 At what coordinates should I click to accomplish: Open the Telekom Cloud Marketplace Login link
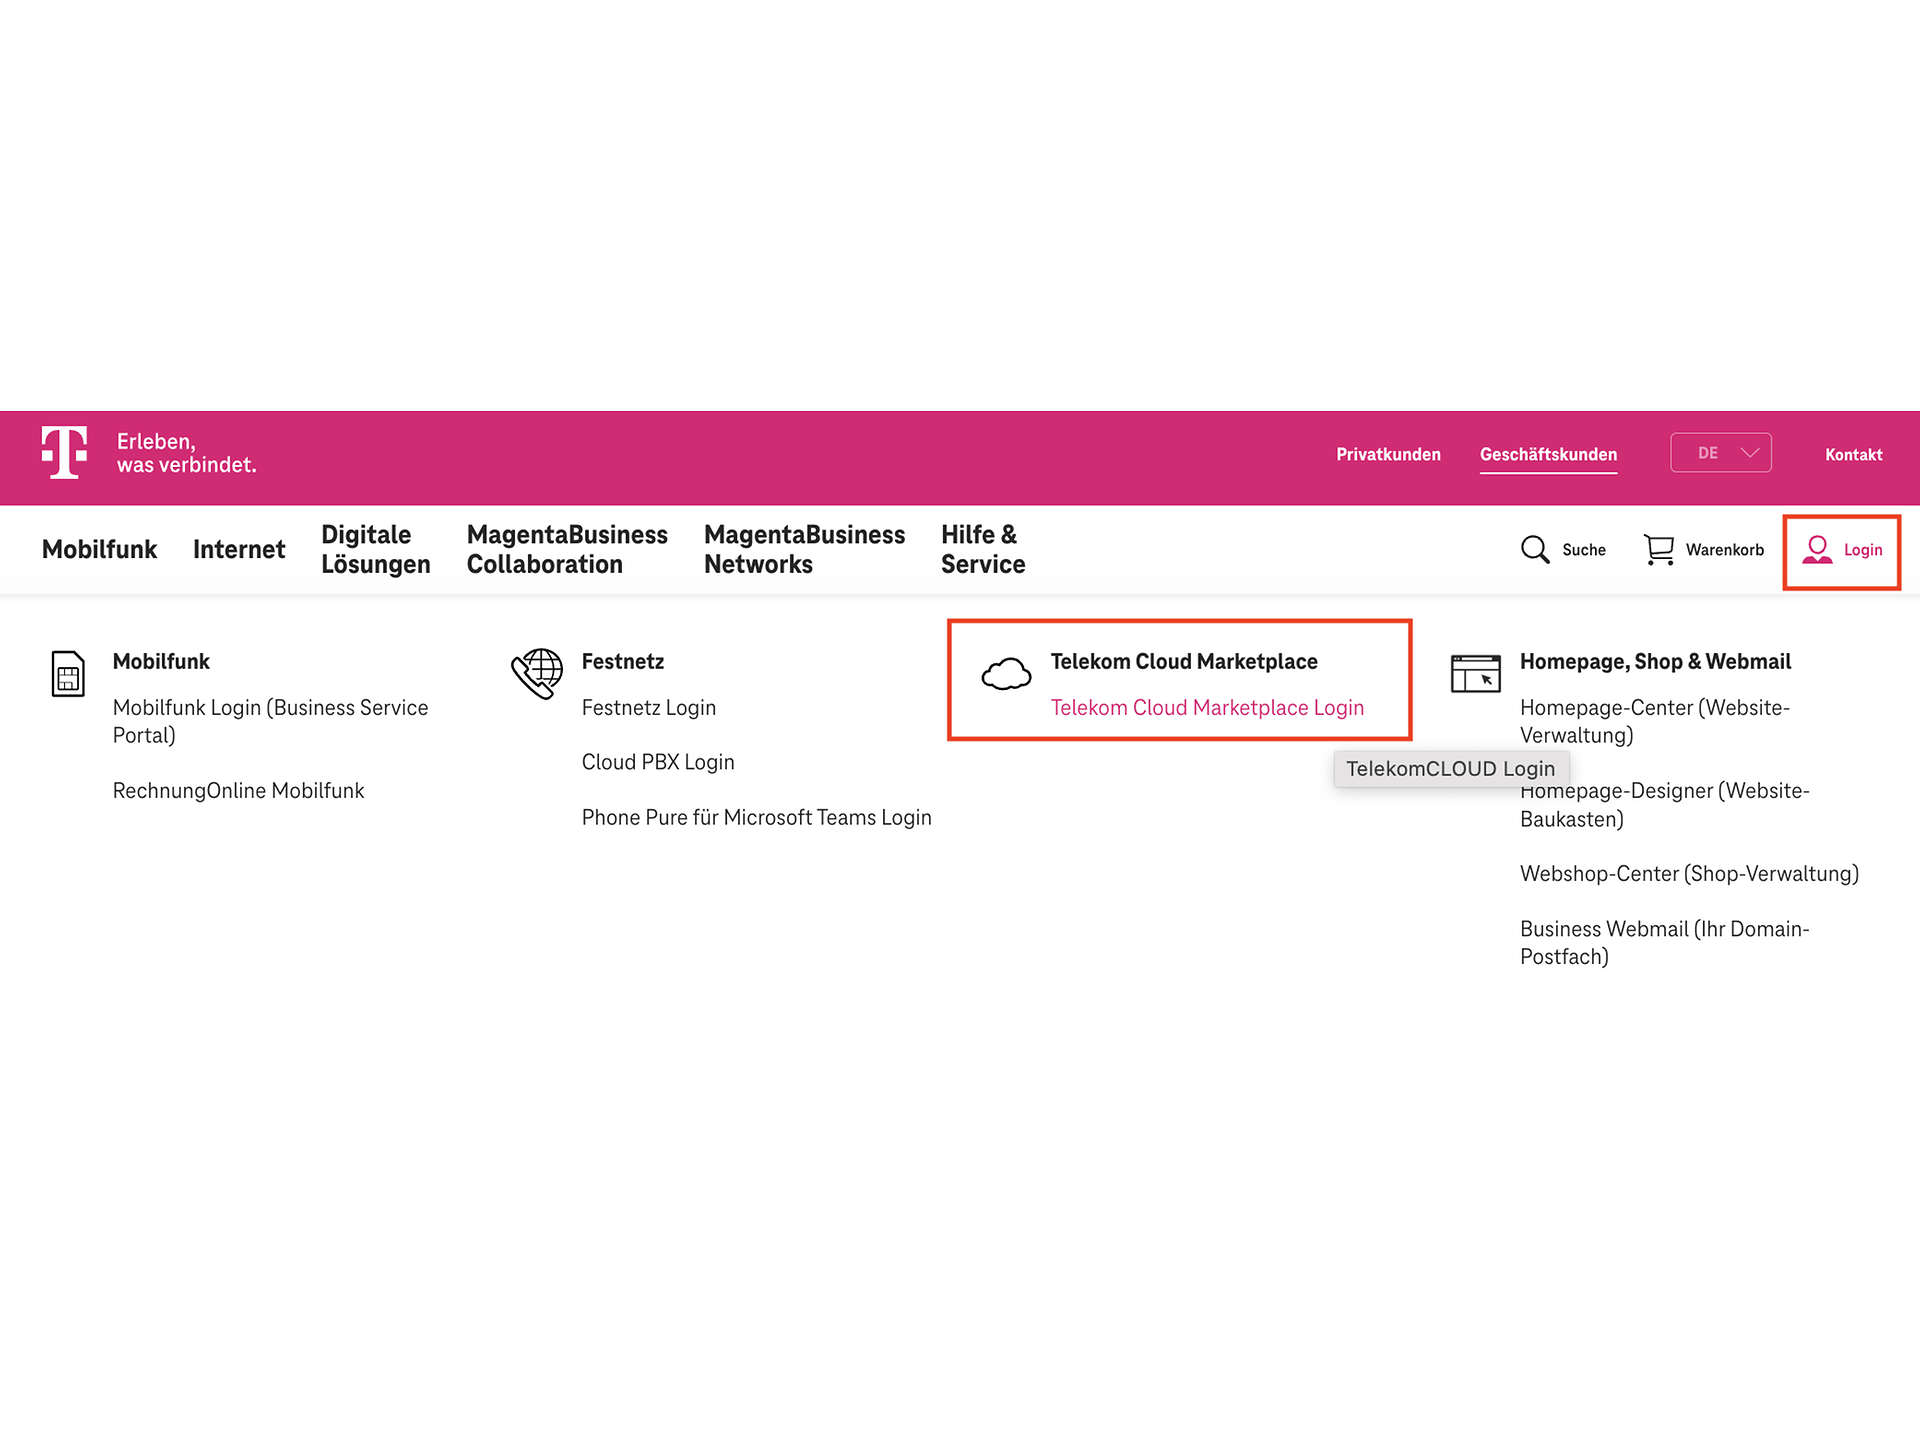click(1206, 707)
